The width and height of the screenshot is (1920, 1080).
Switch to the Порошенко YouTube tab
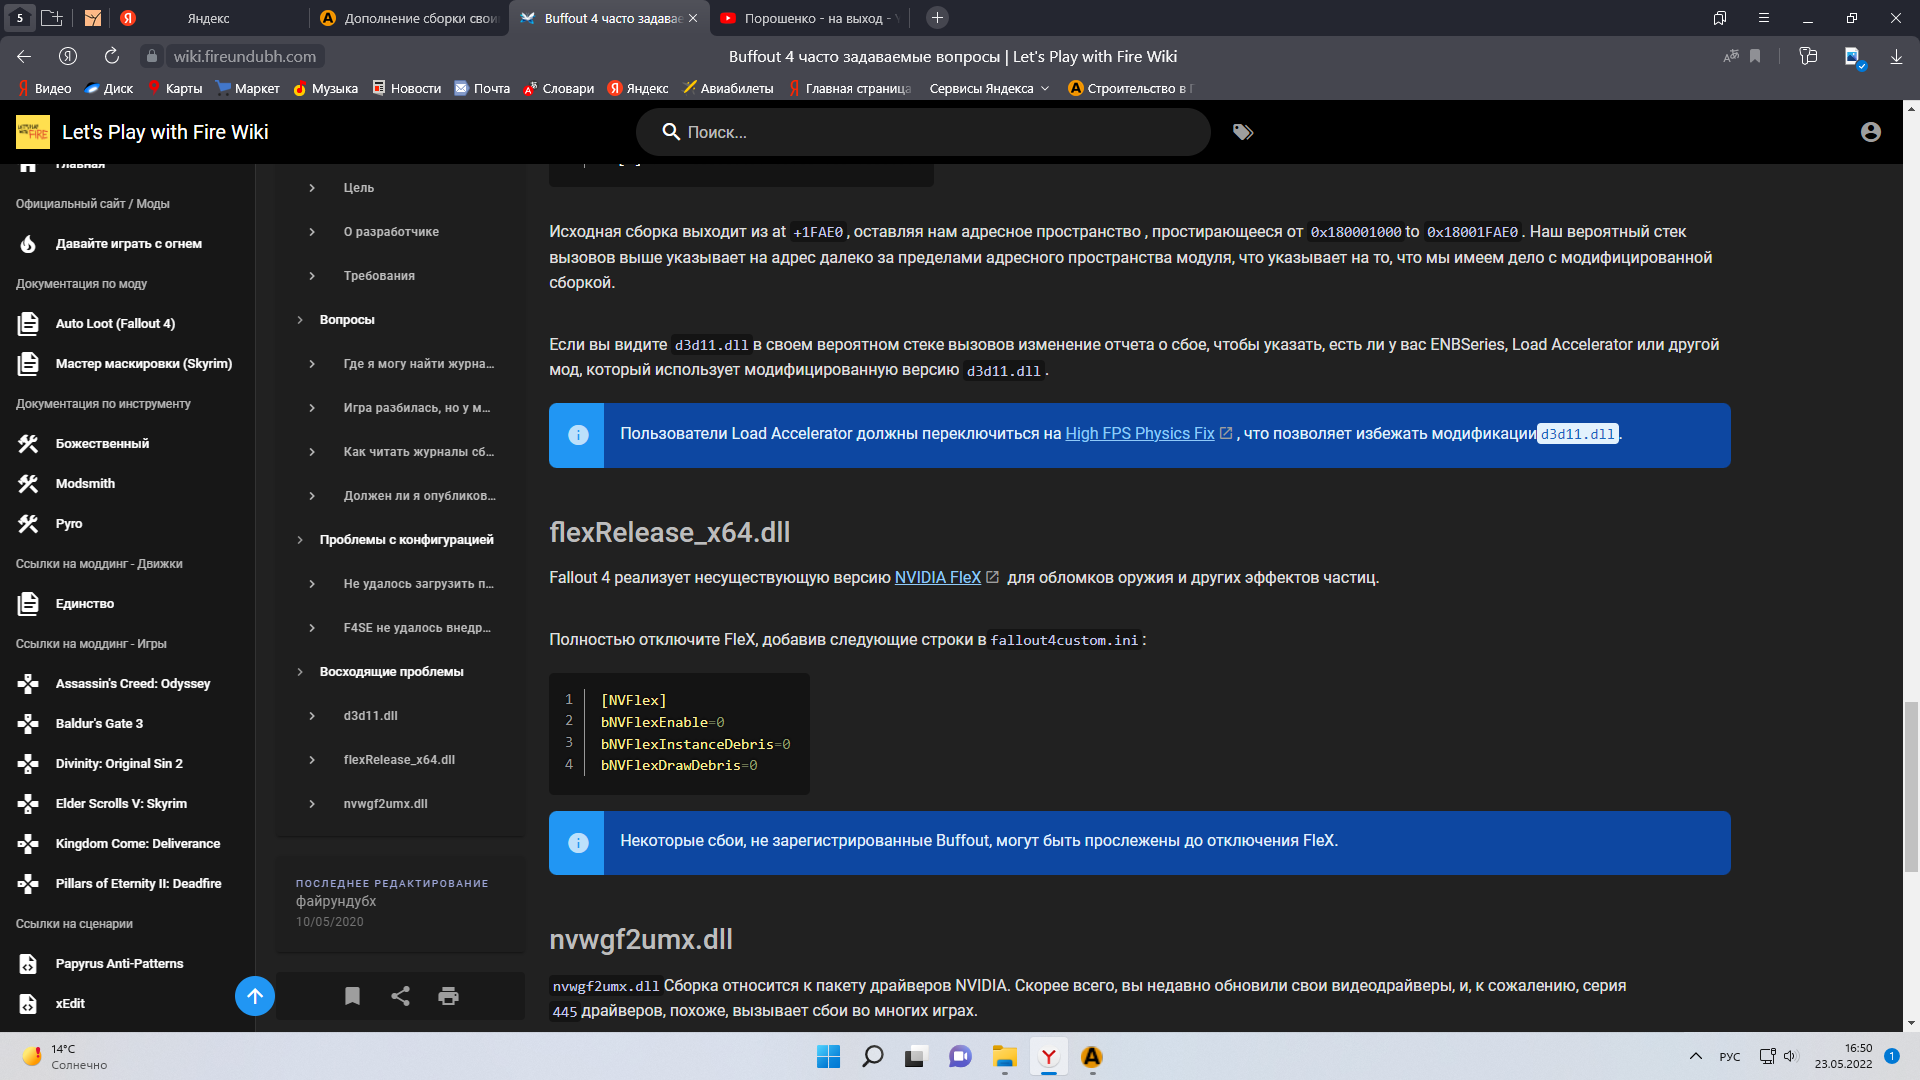(810, 18)
